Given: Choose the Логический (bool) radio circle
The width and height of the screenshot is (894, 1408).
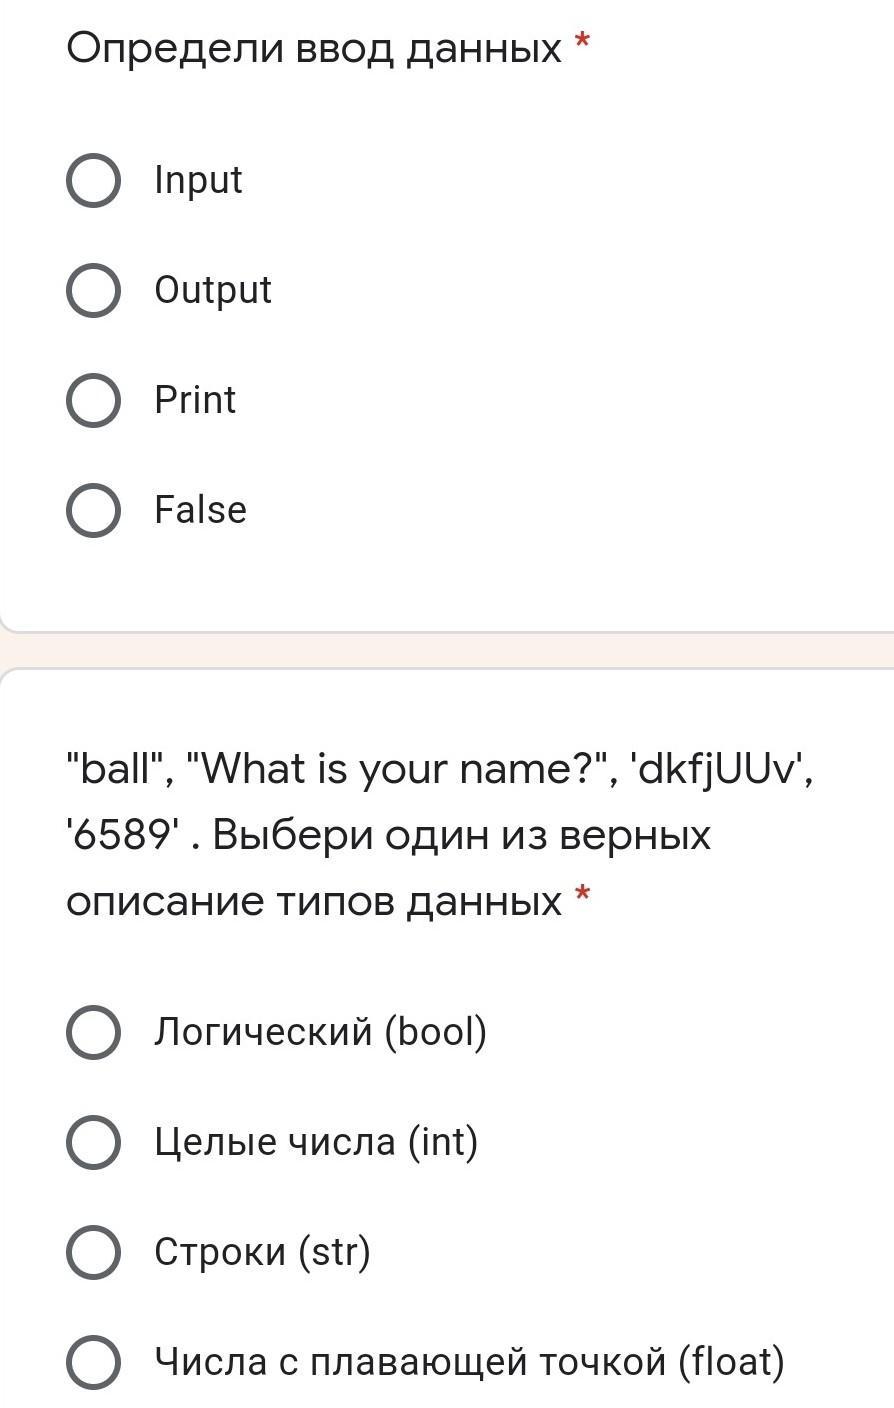Looking at the screenshot, I should (x=93, y=1032).
